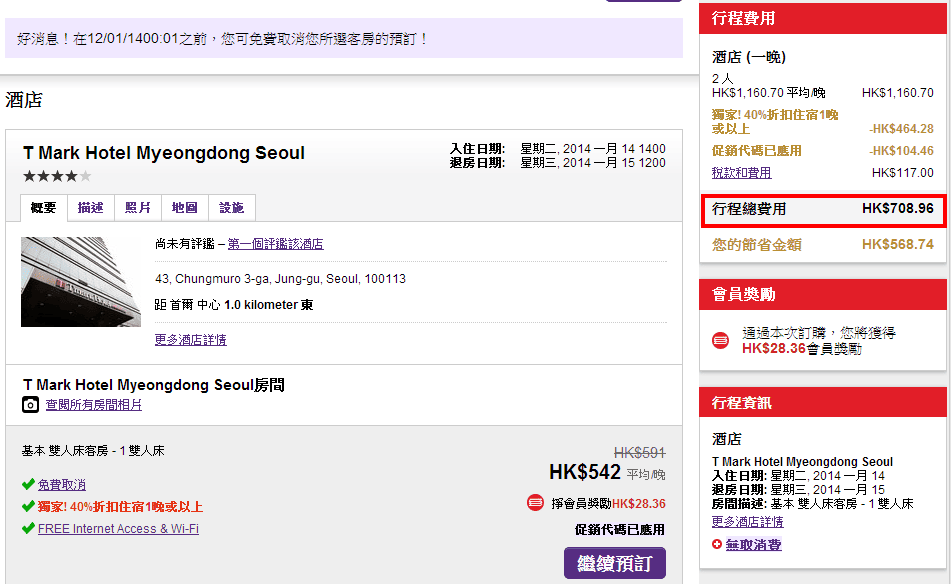Image resolution: width=951 pixels, height=584 pixels.
Task: Click the green checkmark beside FREE Internet Access
Action: tap(28, 529)
